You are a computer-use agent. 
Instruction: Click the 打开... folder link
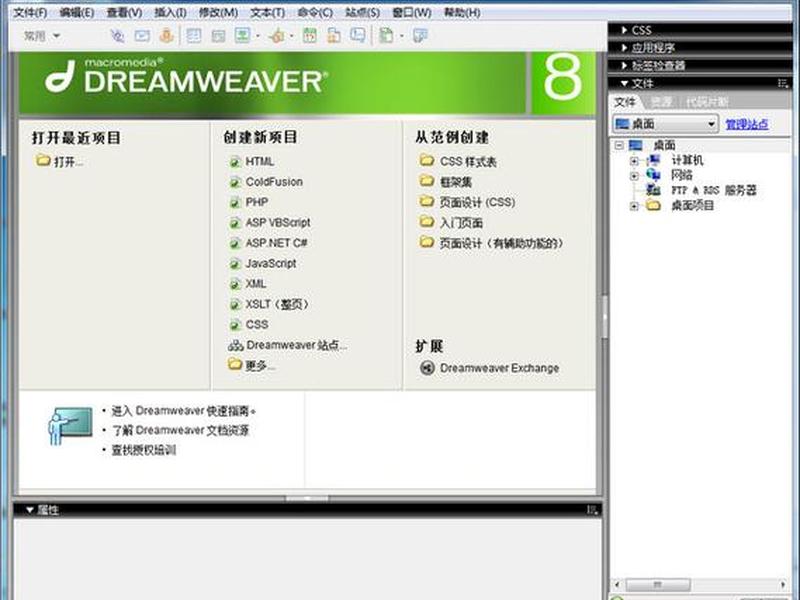[x=59, y=162]
